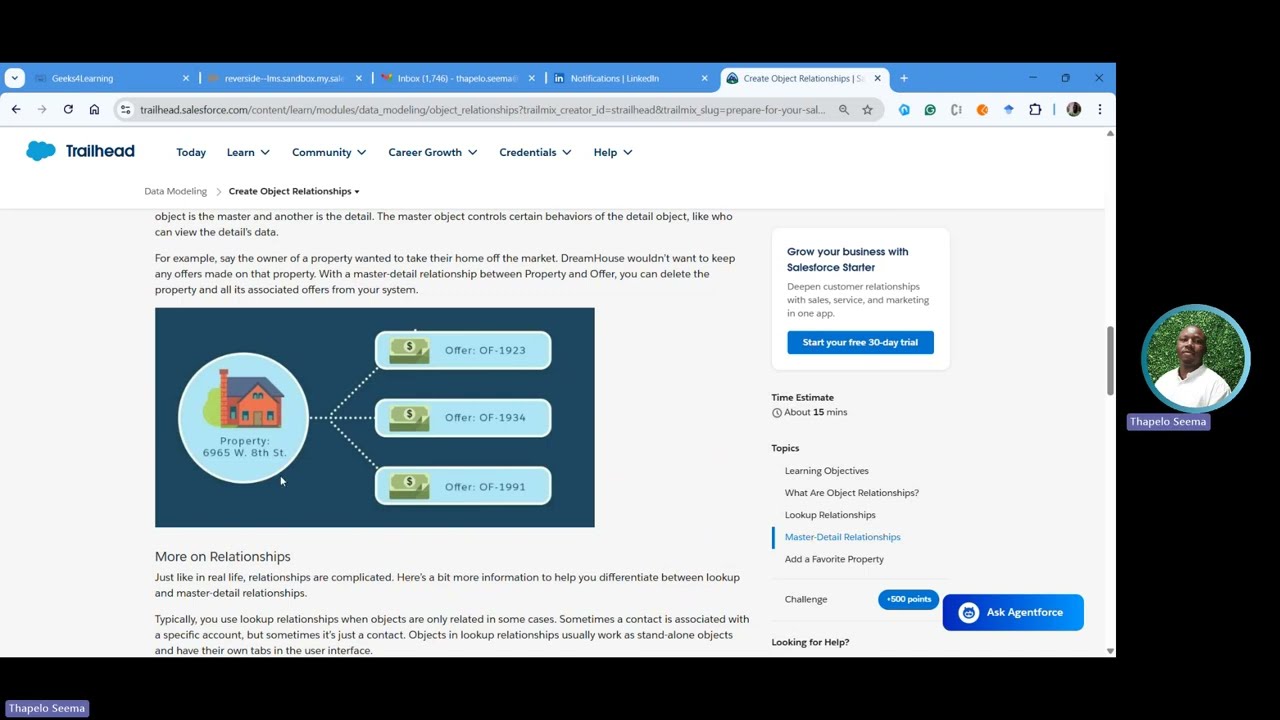Image resolution: width=1280 pixels, height=720 pixels.
Task: Open the browser home page
Action: point(94,109)
